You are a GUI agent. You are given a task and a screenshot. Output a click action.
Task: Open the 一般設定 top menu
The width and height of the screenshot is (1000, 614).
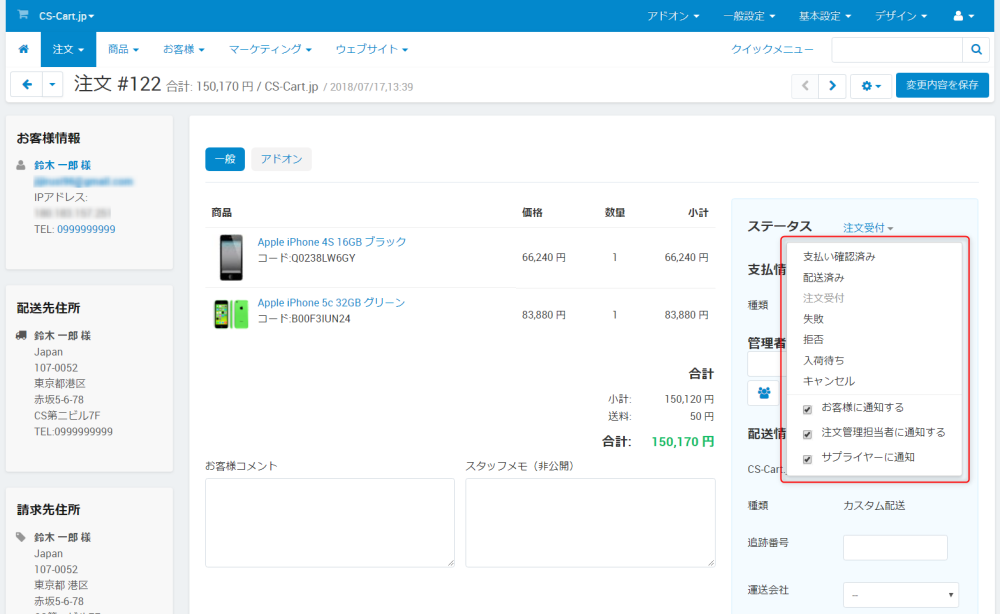(x=749, y=16)
